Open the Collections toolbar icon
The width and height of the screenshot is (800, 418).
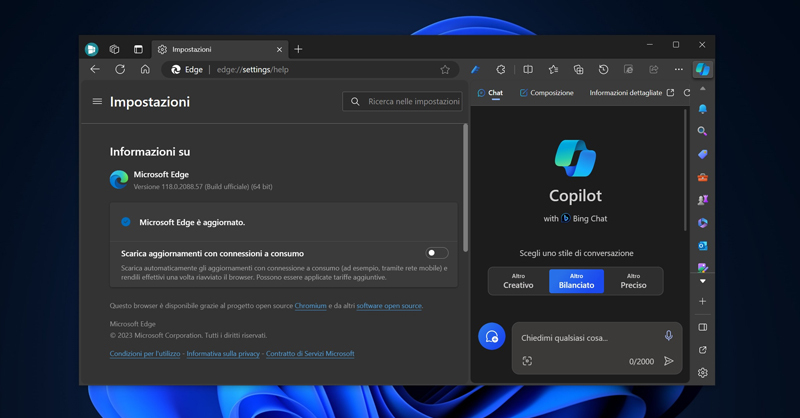[x=578, y=69]
